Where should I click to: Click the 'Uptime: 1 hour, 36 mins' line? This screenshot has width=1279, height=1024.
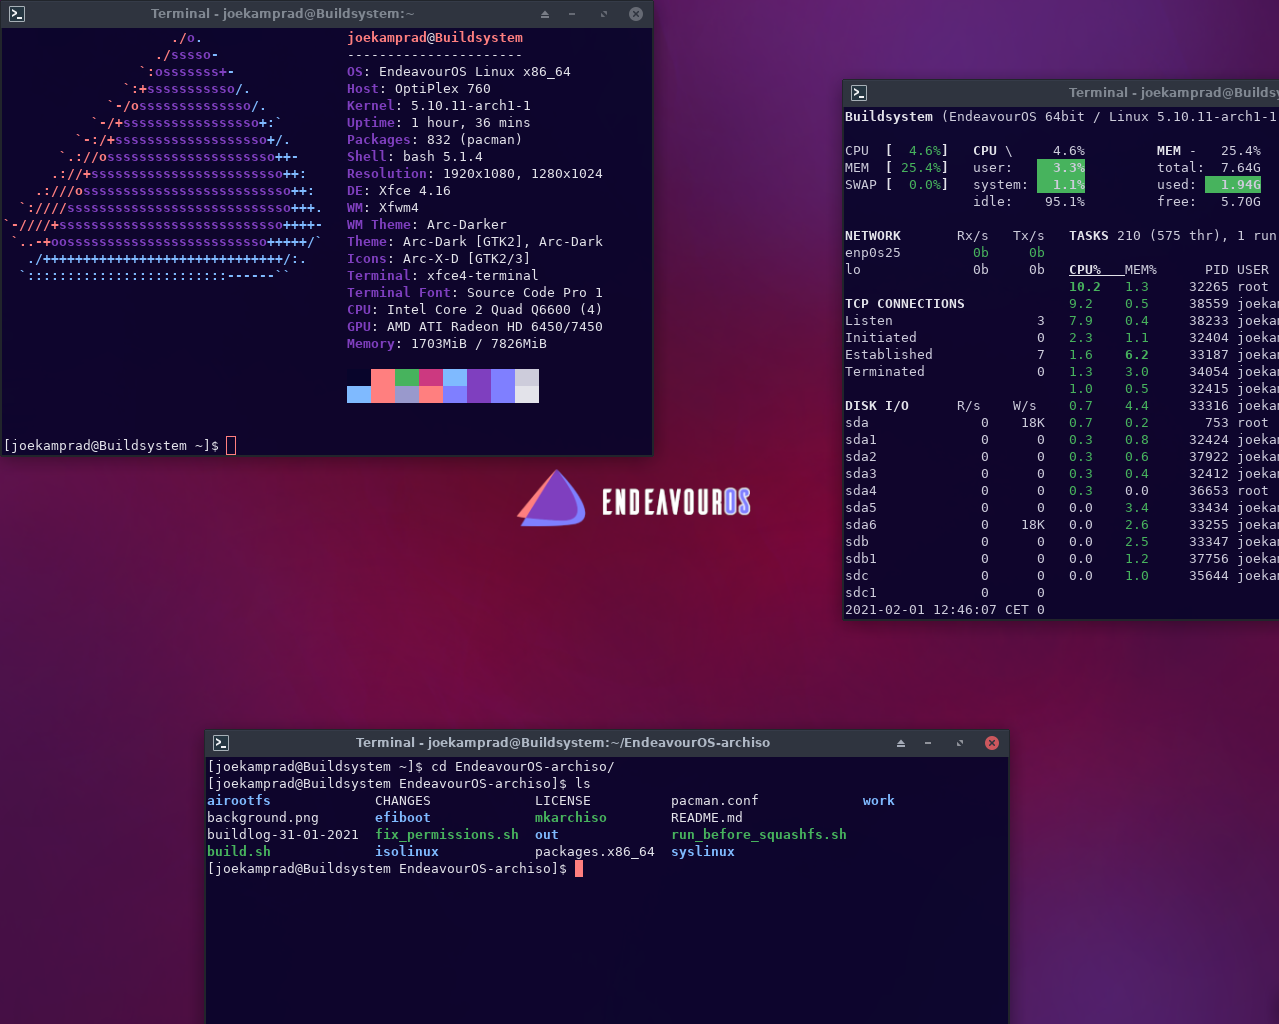[x=439, y=122]
